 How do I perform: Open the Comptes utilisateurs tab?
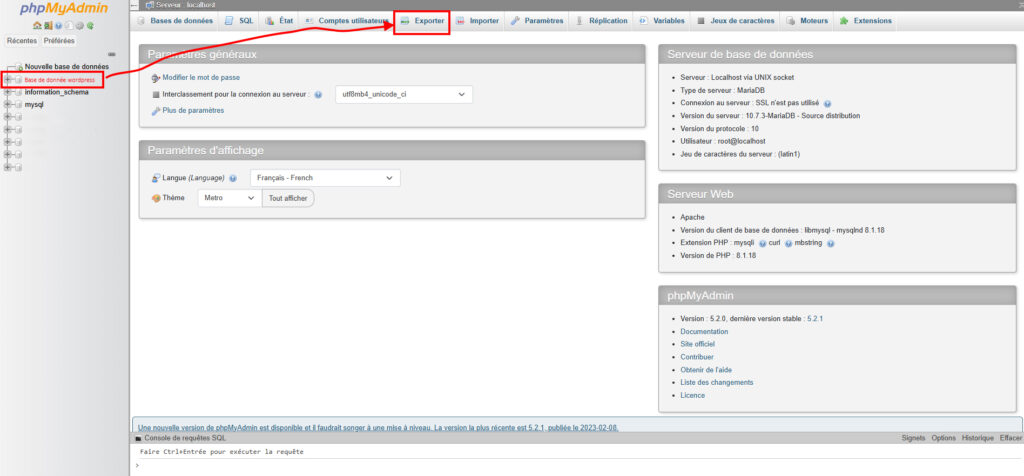pos(346,21)
